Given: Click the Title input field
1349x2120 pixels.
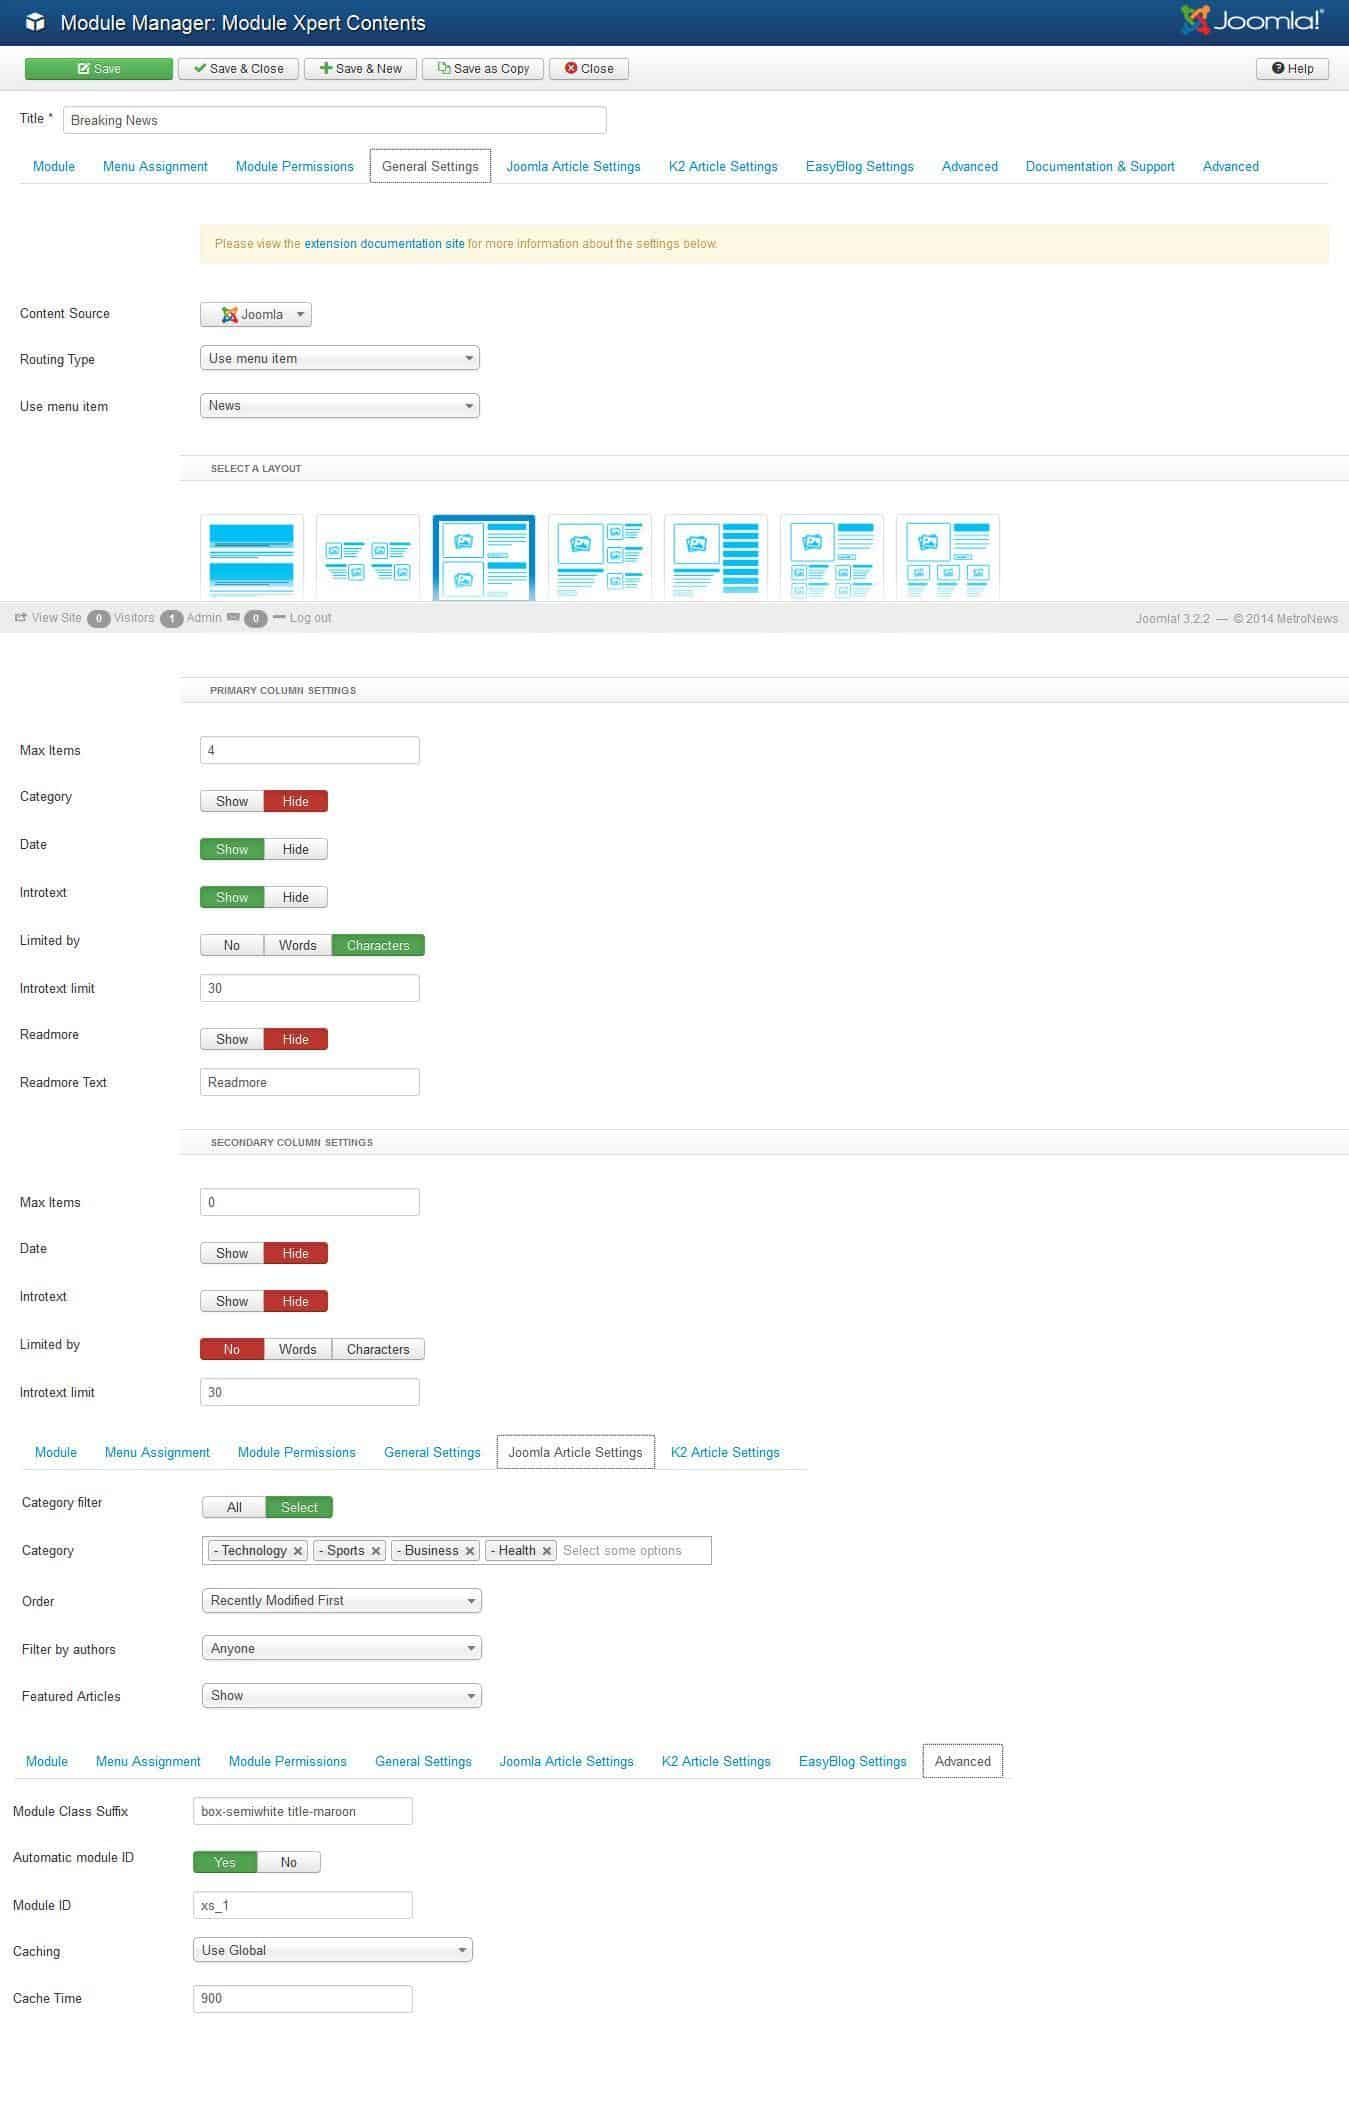Looking at the screenshot, I should (x=334, y=120).
